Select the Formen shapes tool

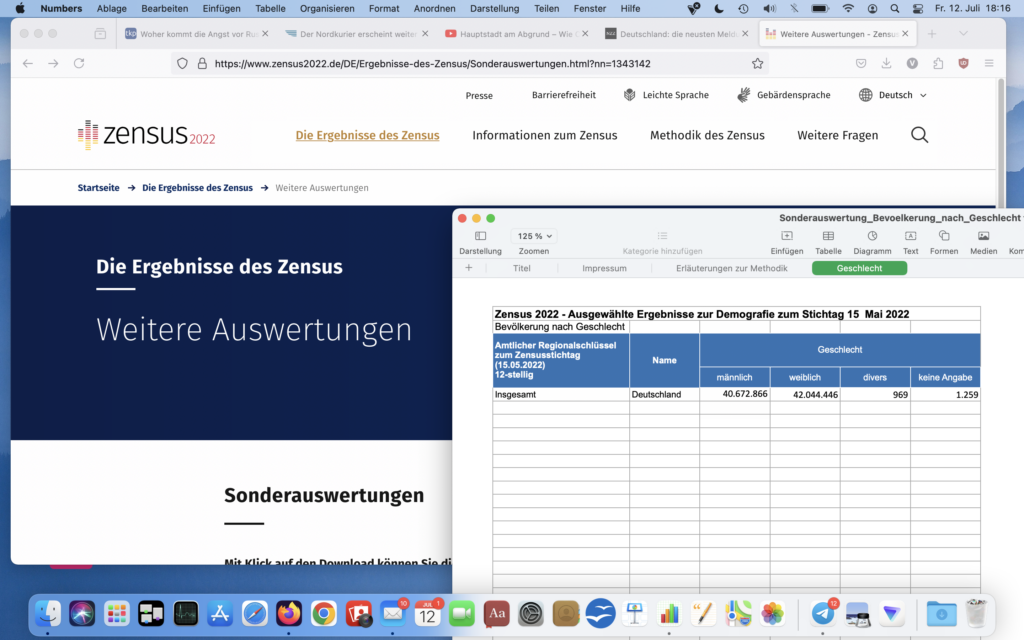(x=943, y=236)
